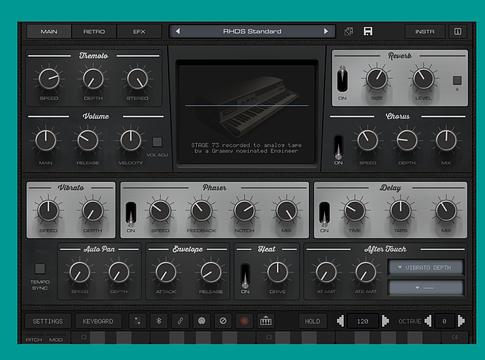485x360 pixels.
Task: Increase tempo with right arrow beside 120
Action: pyautogui.click(x=385, y=321)
